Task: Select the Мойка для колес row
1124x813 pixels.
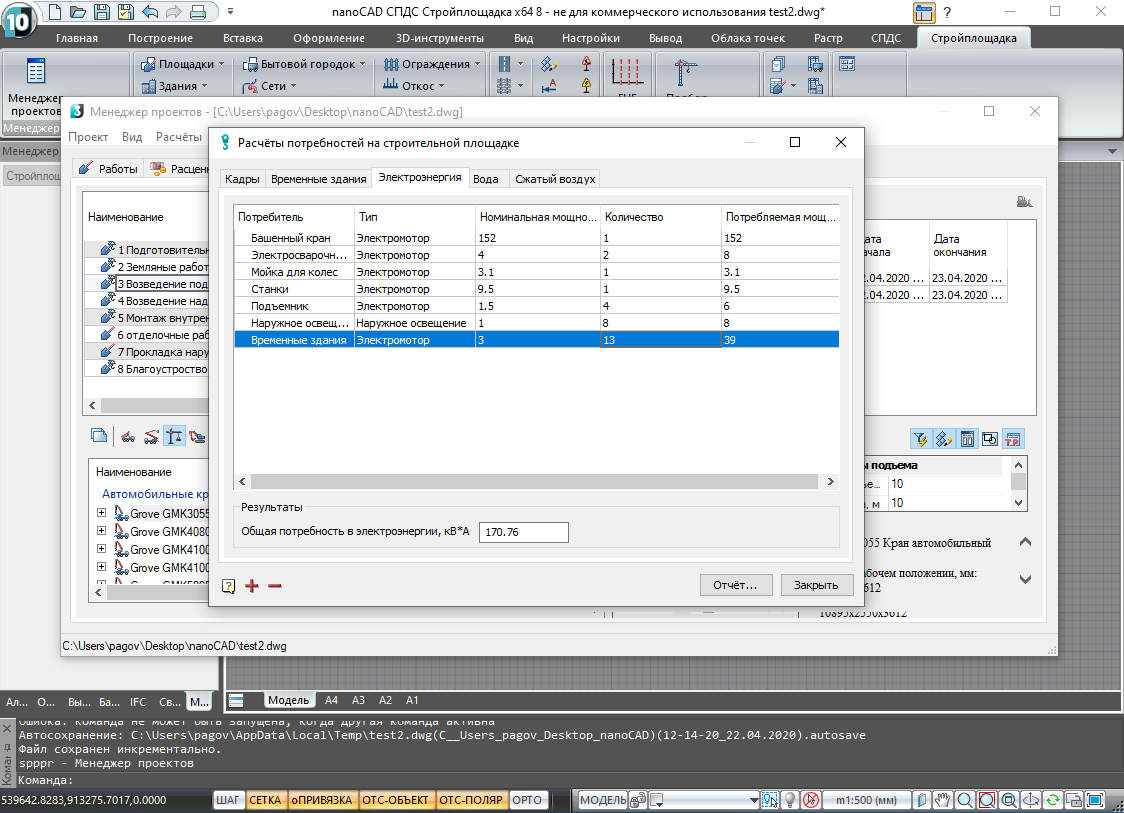Action: [x=536, y=272]
